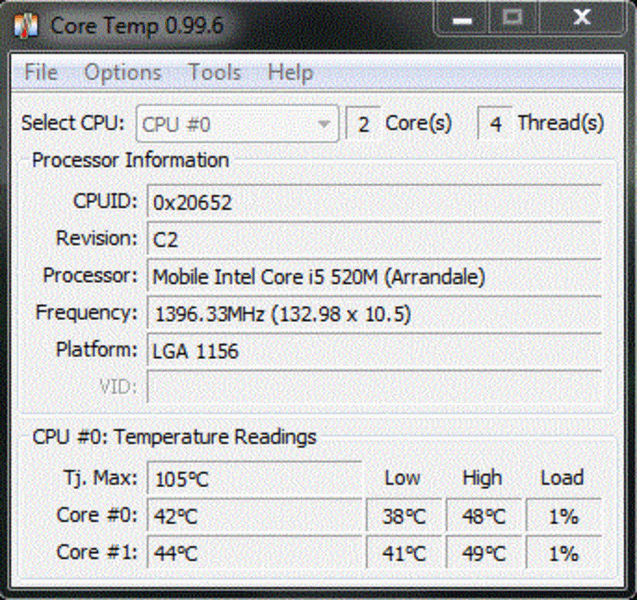Click Core #0 high temperature 48°C

click(483, 516)
